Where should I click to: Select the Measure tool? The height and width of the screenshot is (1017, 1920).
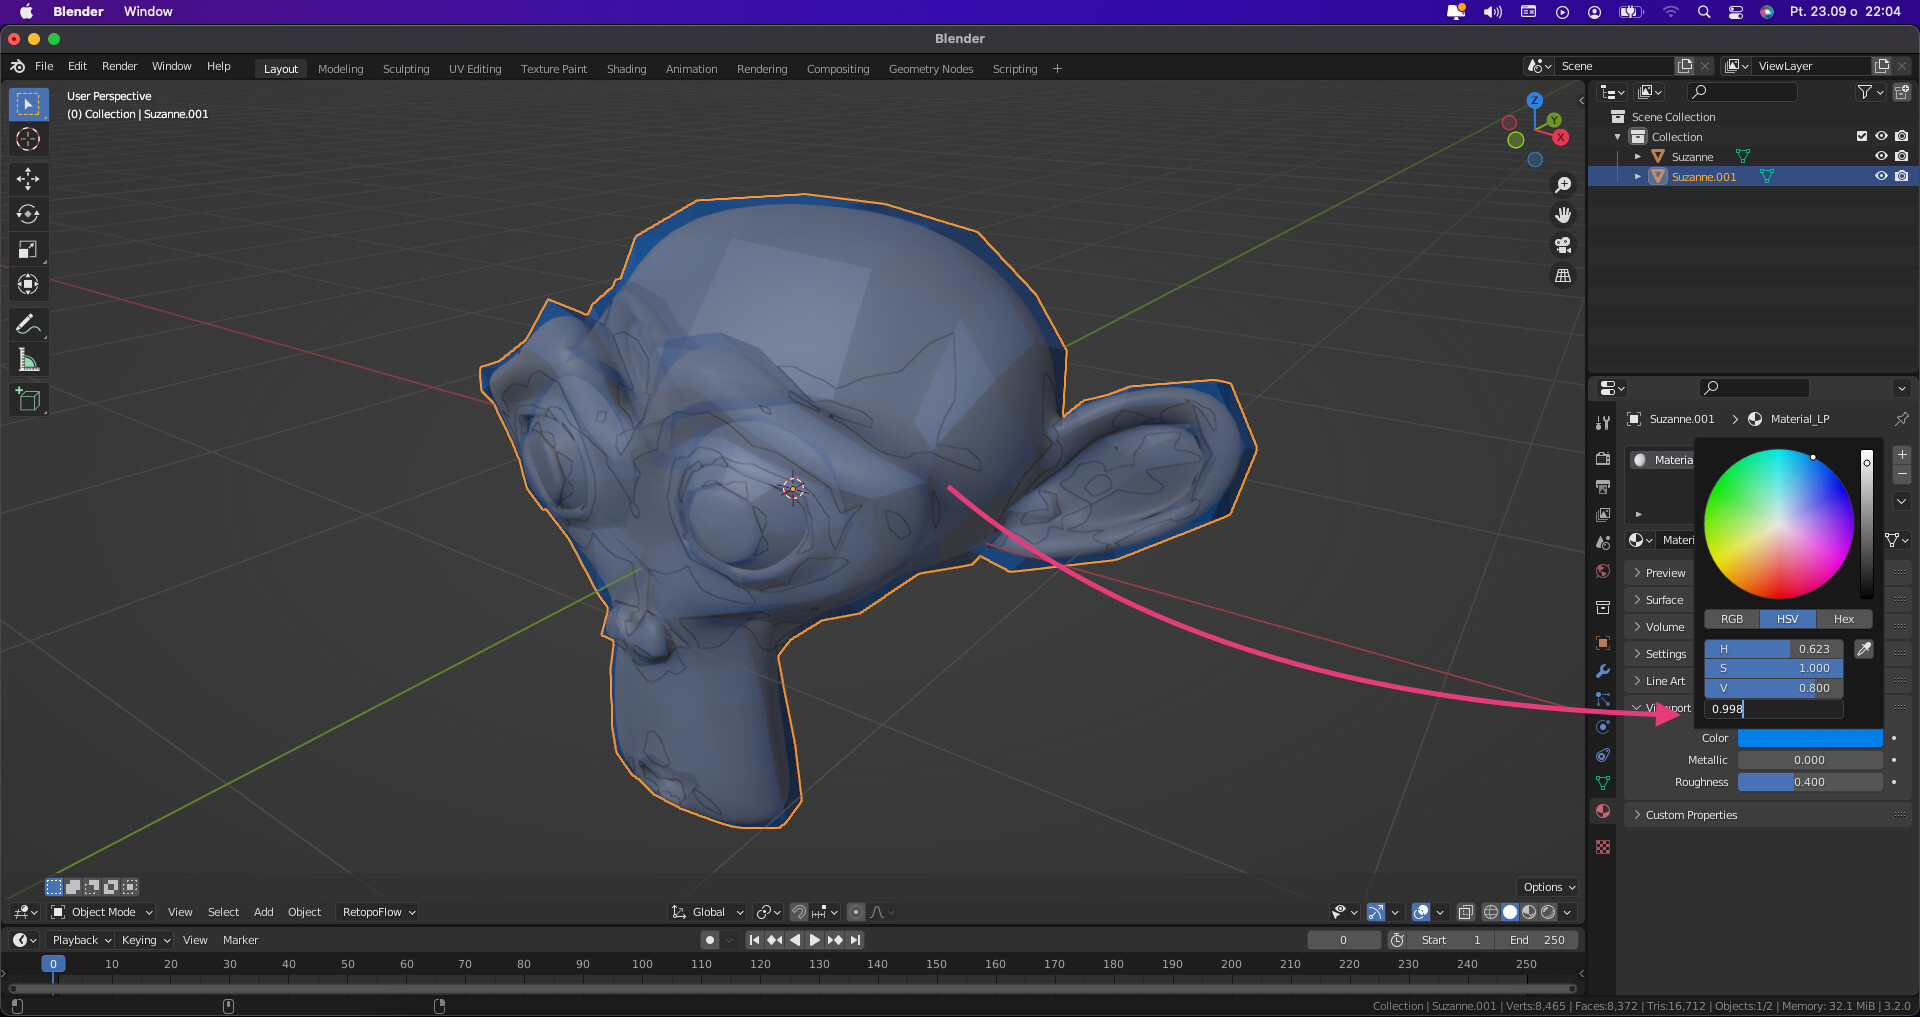tap(28, 360)
